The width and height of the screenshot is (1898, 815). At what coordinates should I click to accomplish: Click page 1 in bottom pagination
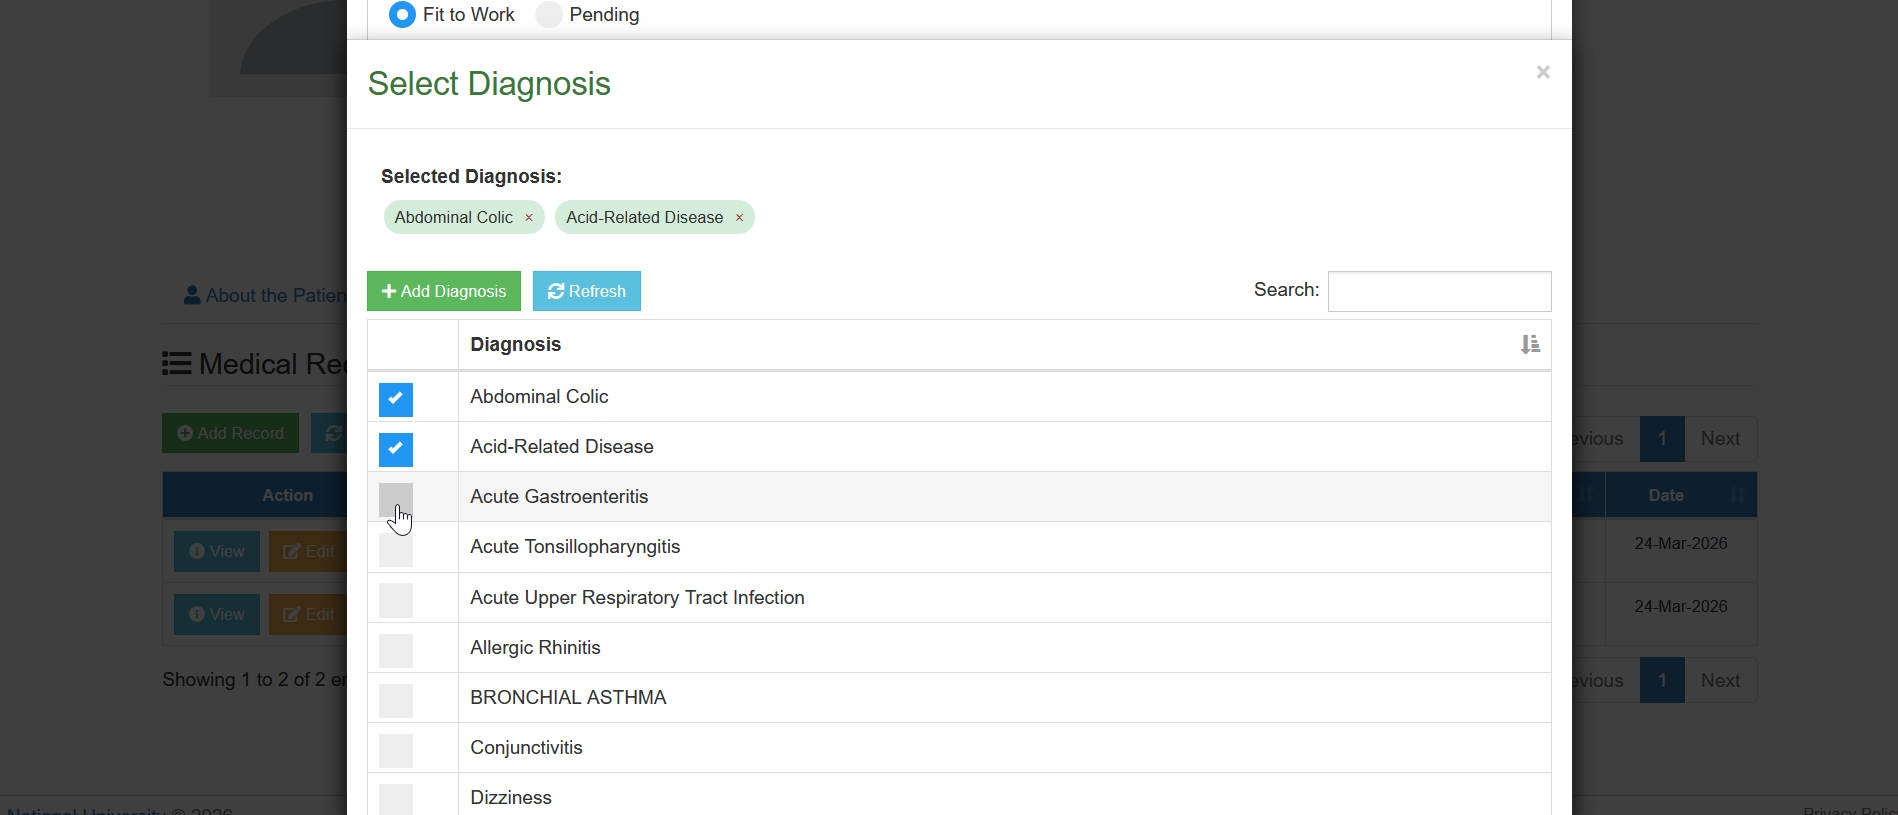(1662, 681)
